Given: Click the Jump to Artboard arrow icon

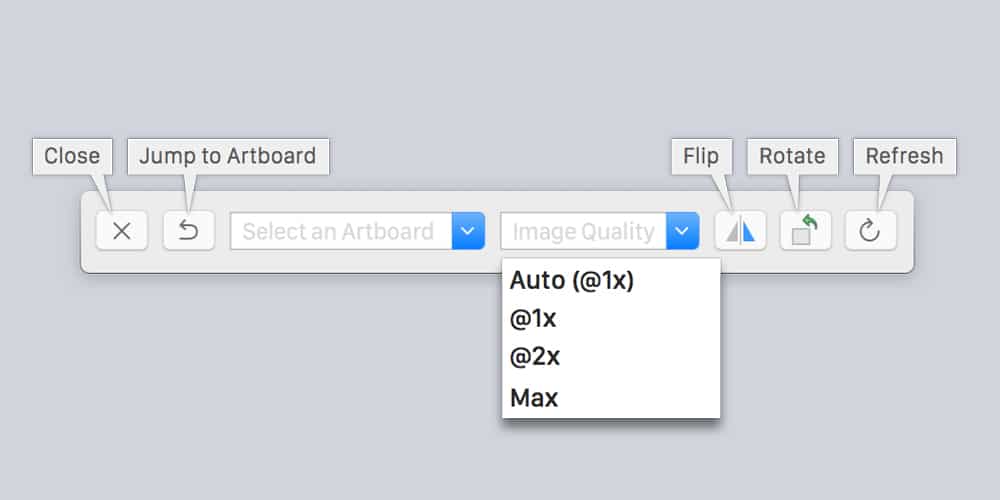Looking at the screenshot, I should click(x=189, y=231).
